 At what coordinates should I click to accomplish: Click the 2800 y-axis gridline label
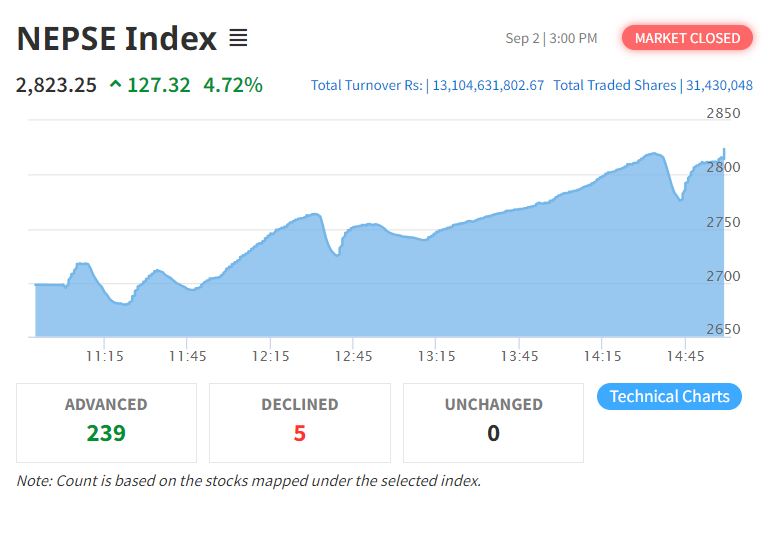click(723, 167)
